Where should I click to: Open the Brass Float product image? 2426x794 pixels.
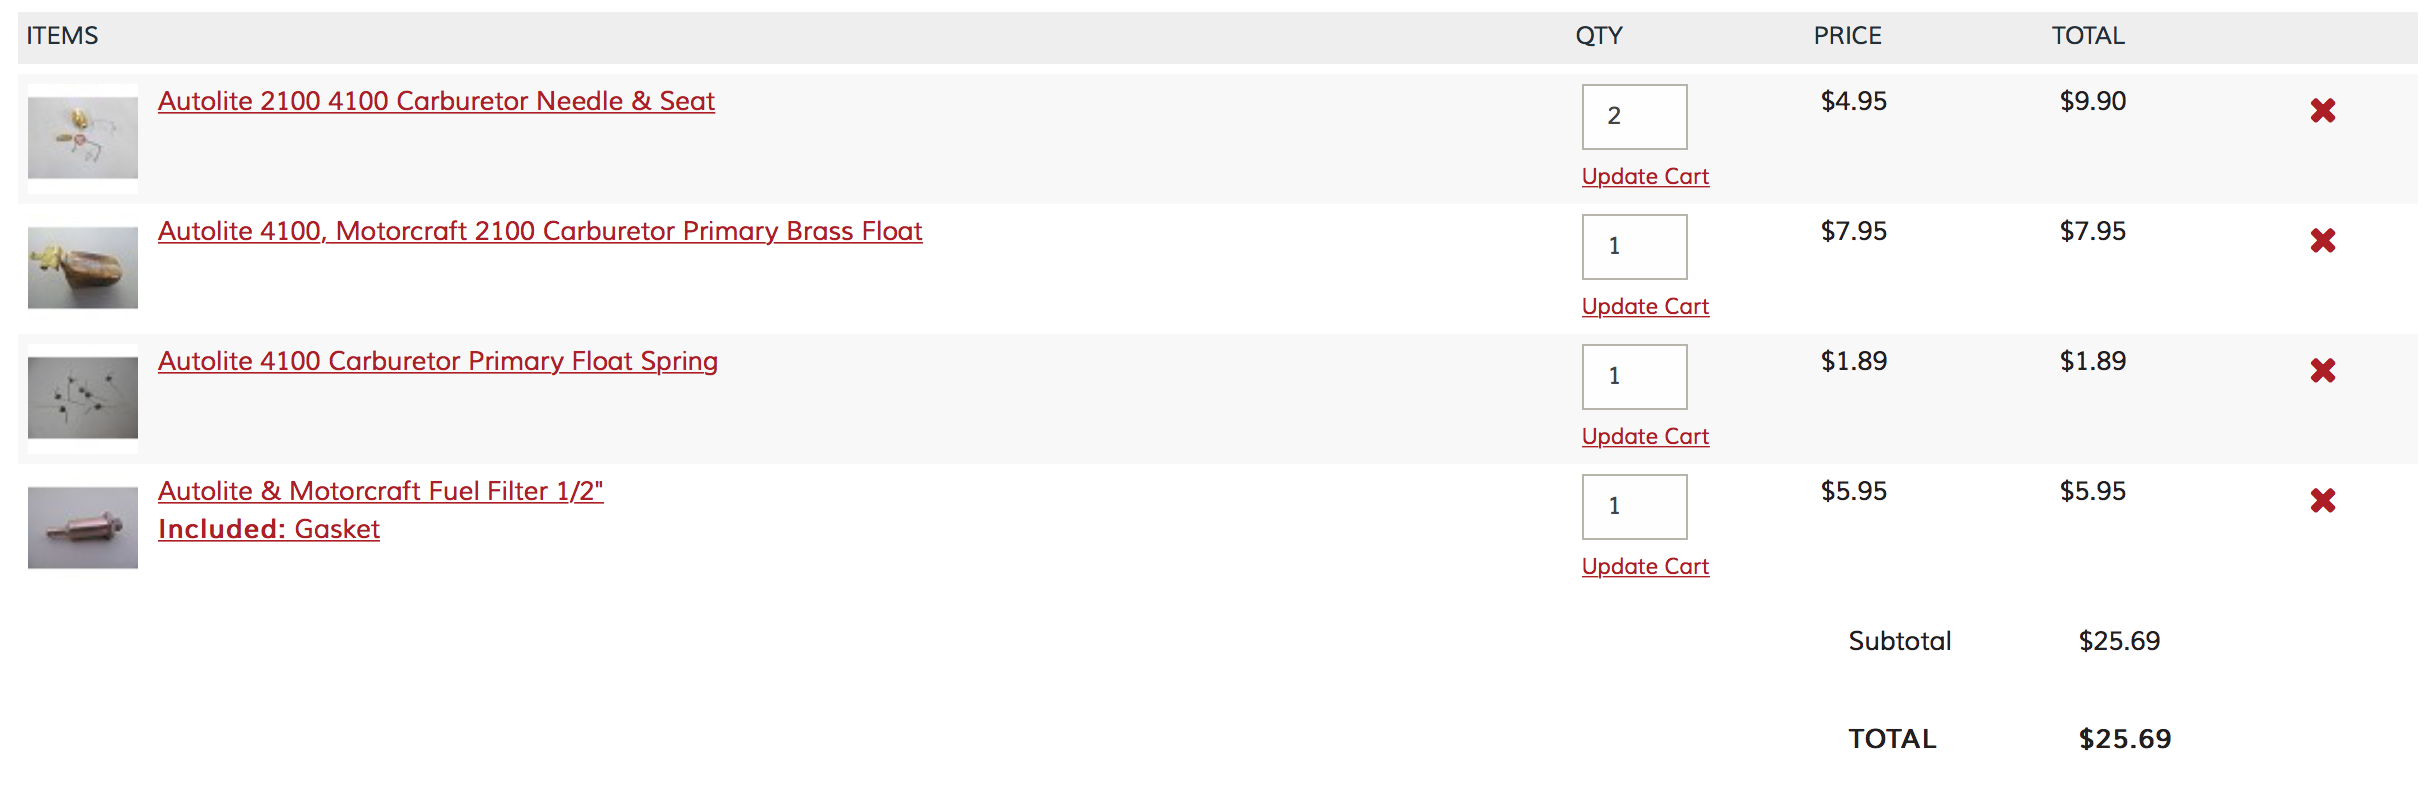click(x=83, y=268)
